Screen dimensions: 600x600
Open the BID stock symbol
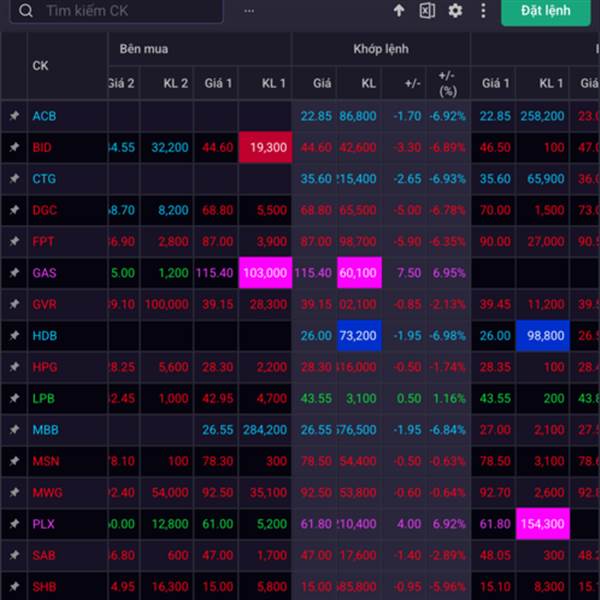click(42, 147)
